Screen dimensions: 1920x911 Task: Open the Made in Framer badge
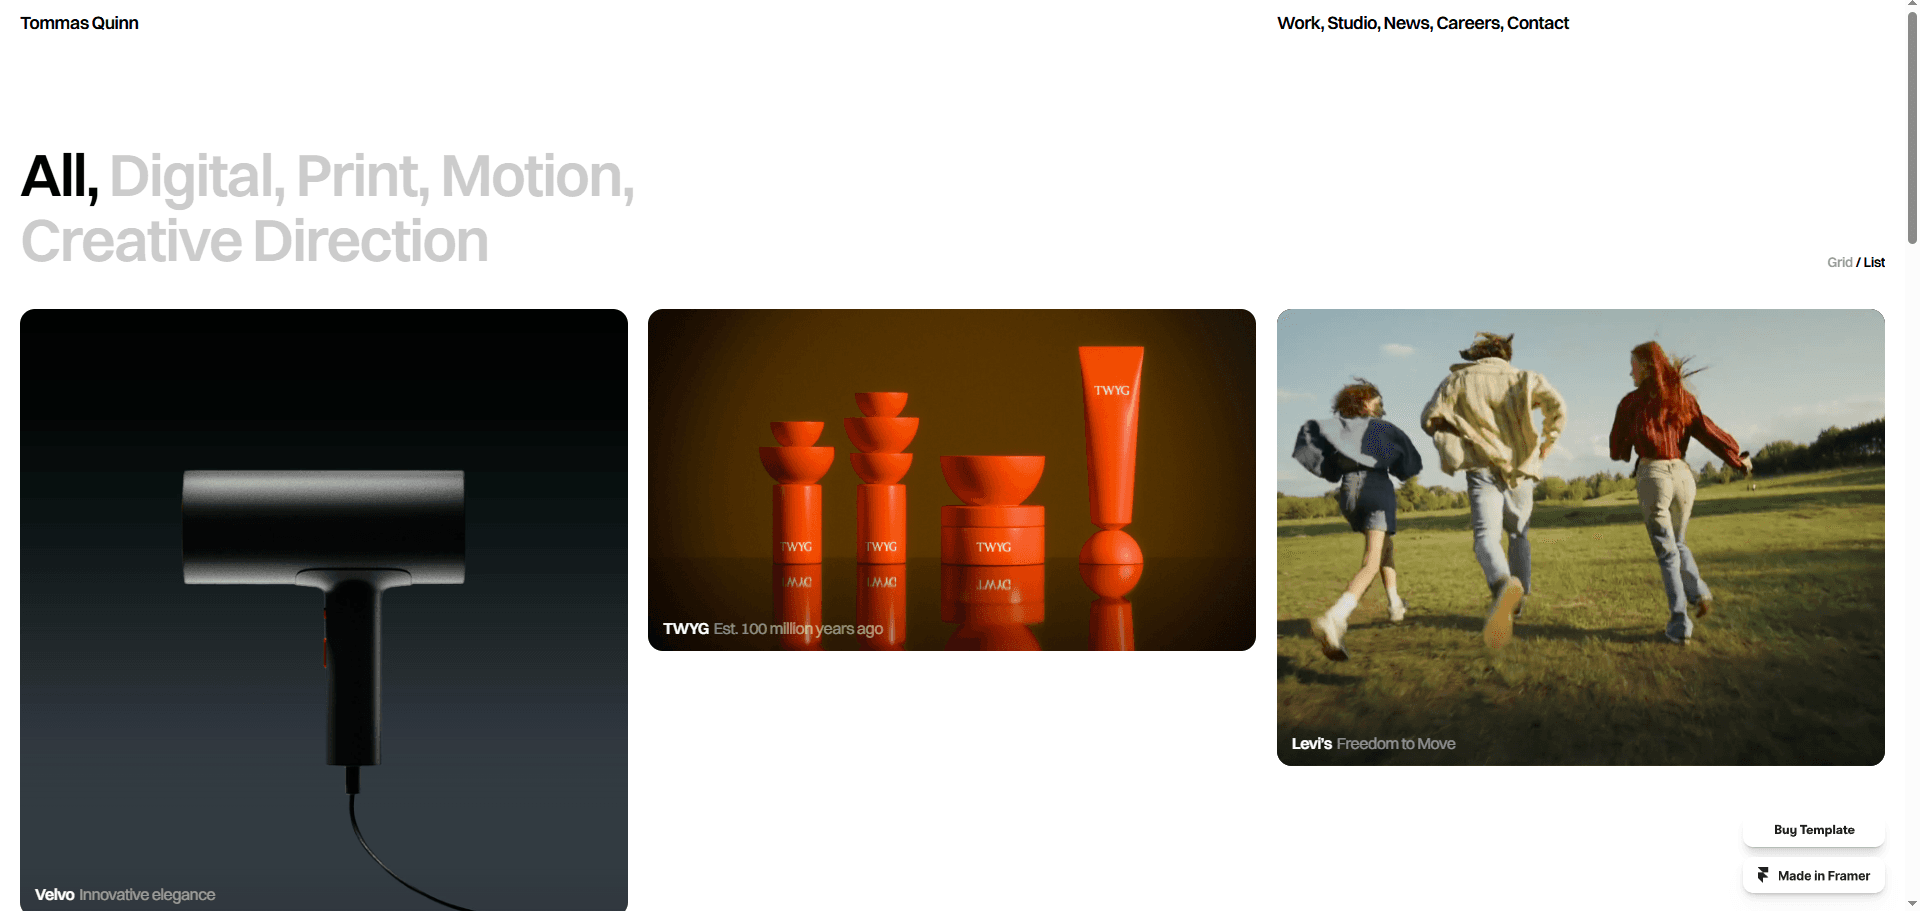point(1813,876)
